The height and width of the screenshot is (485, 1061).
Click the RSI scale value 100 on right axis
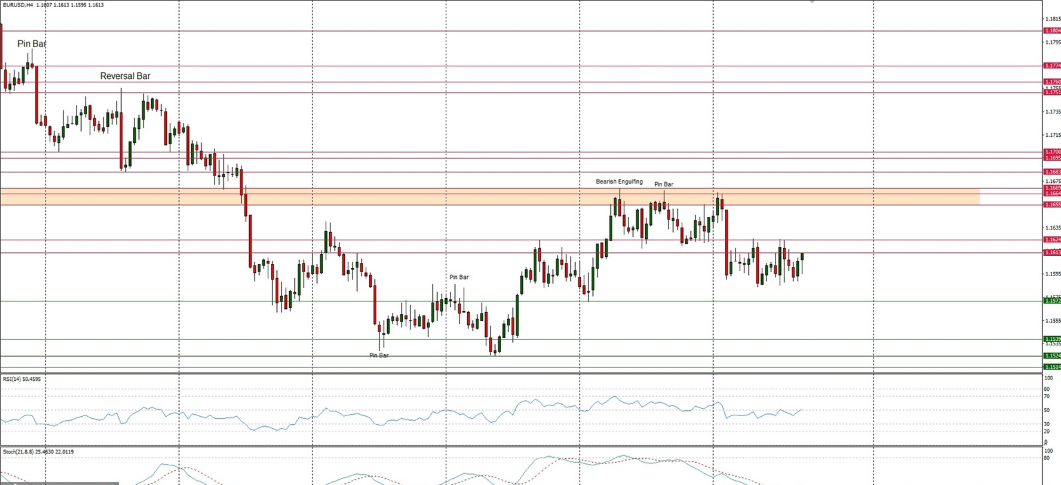(x=1048, y=379)
